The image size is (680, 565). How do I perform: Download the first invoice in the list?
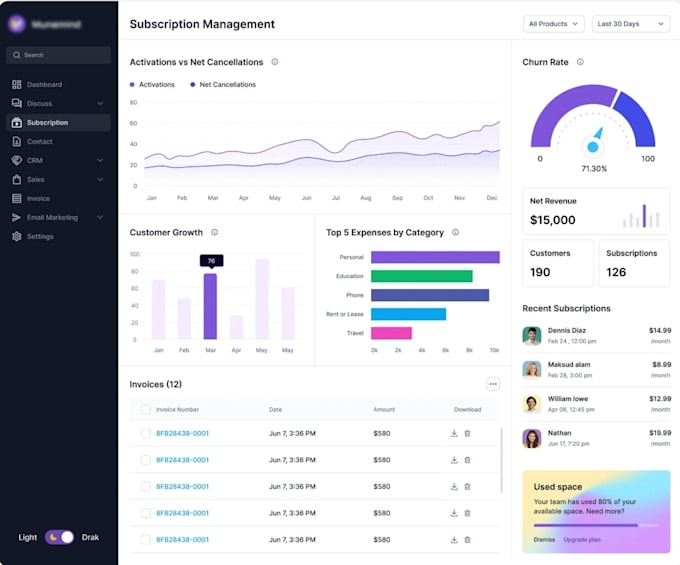[x=454, y=433]
